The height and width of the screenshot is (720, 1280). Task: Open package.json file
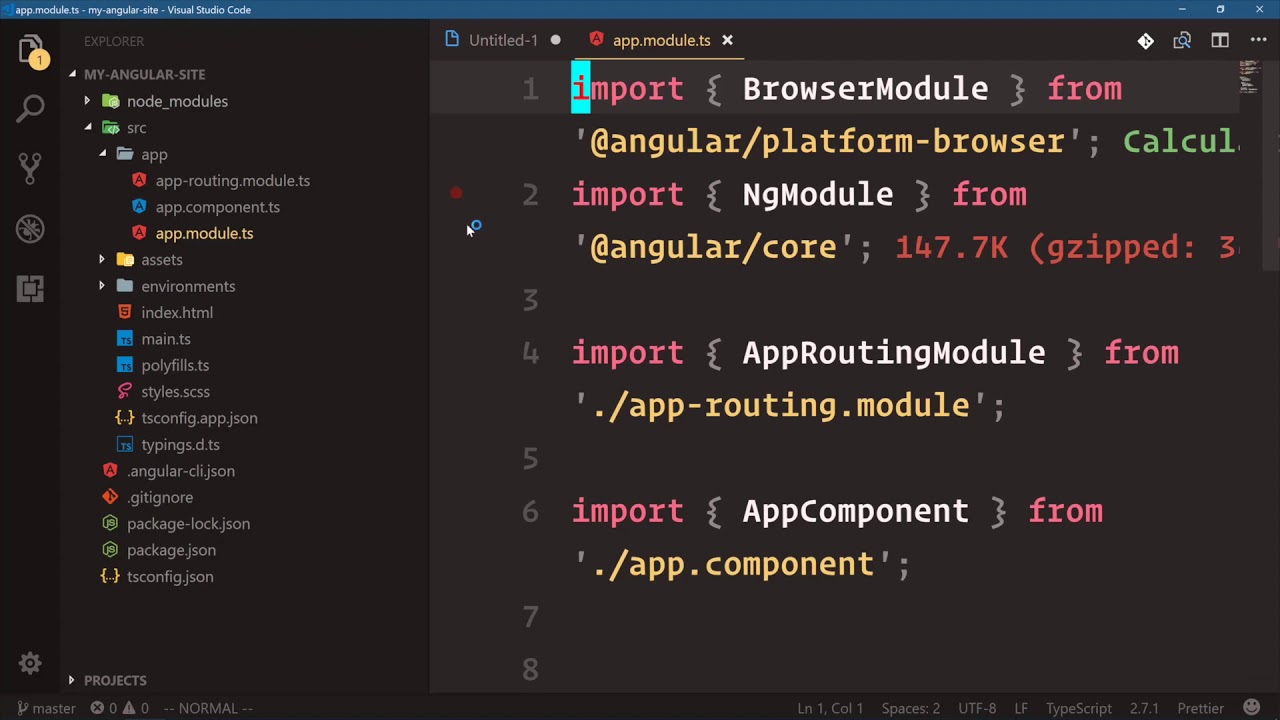click(x=171, y=550)
